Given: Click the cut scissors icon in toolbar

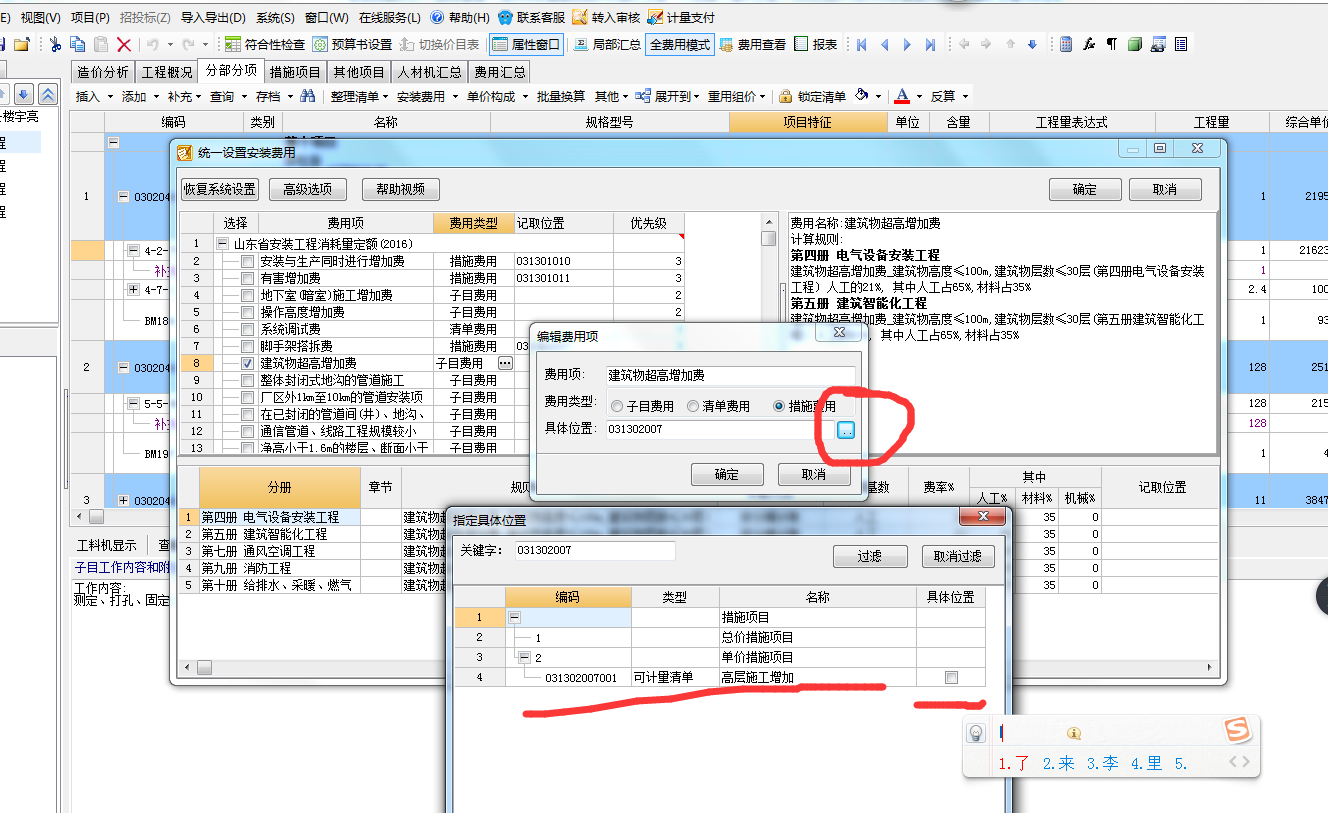Looking at the screenshot, I should click(x=55, y=44).
